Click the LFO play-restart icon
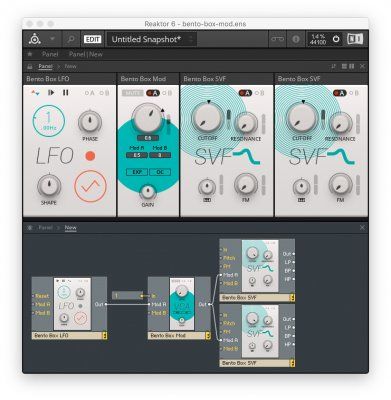The height and width of the screenshot is (400, 391). coord(51,93)
